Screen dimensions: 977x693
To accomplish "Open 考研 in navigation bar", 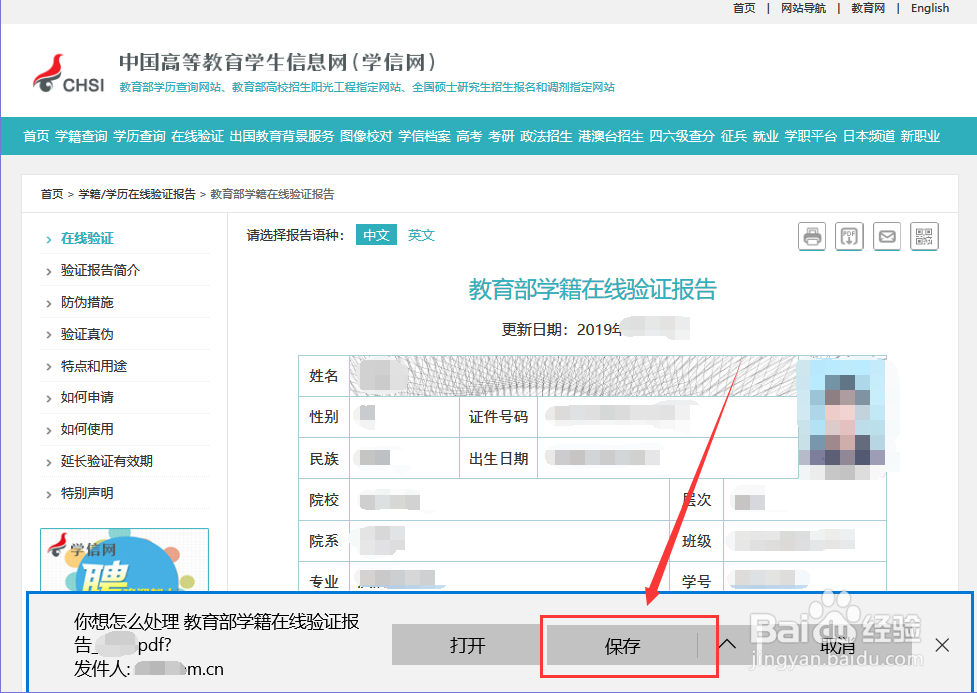I will [x=501, y=136].
